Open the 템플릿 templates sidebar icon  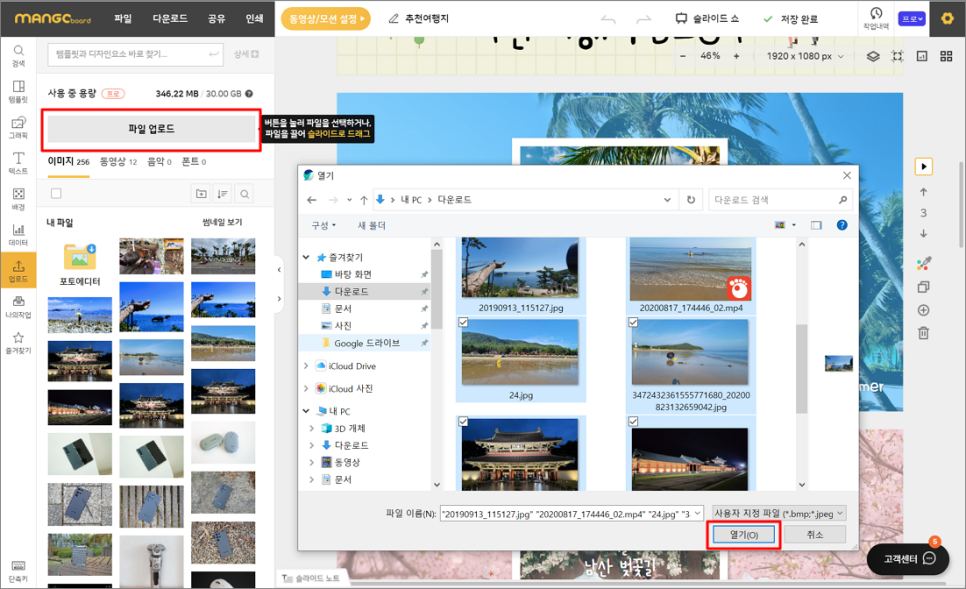pos(18,91)
